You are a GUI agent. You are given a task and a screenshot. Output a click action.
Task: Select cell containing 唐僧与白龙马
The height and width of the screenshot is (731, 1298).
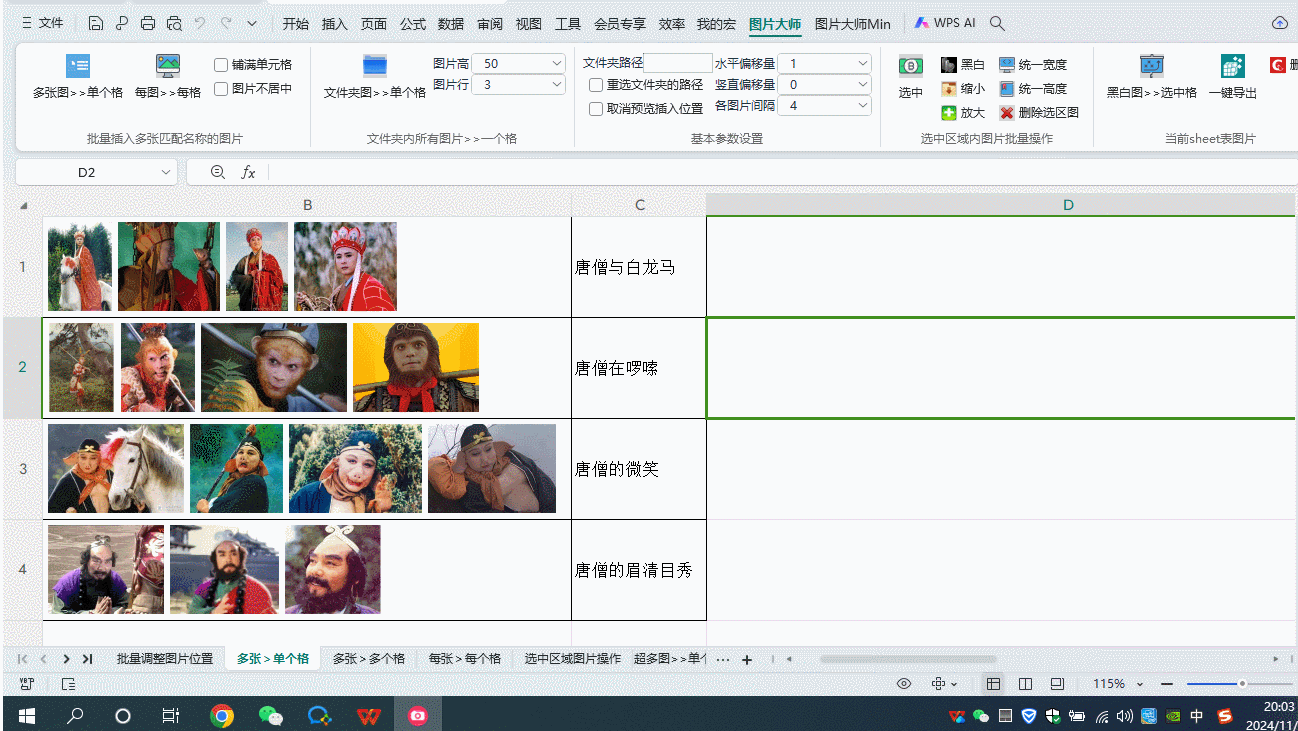pos(639,267)
